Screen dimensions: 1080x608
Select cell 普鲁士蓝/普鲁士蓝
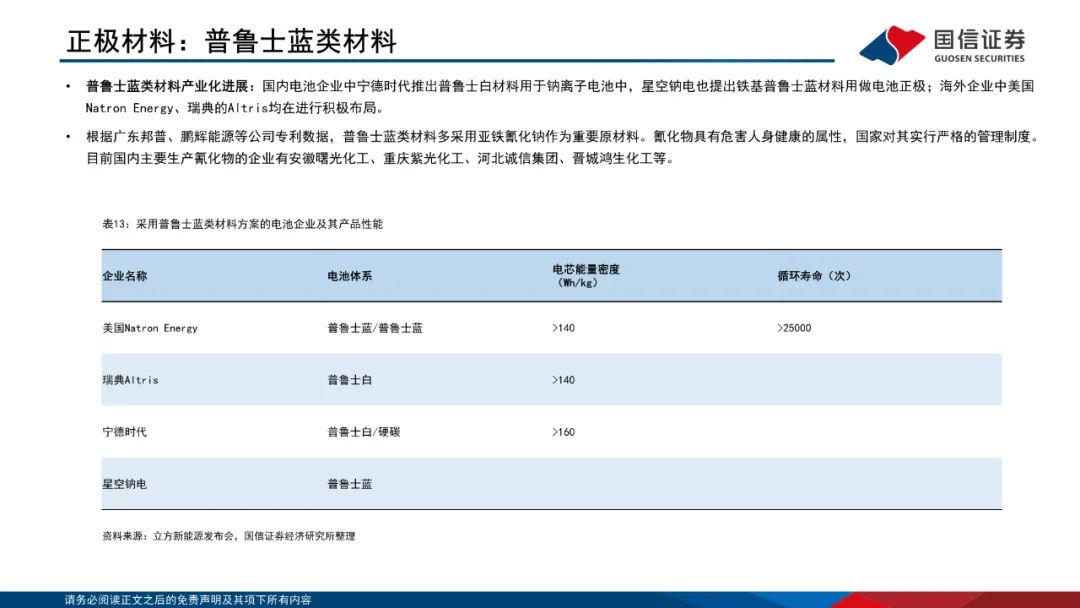tap(375, 328)
